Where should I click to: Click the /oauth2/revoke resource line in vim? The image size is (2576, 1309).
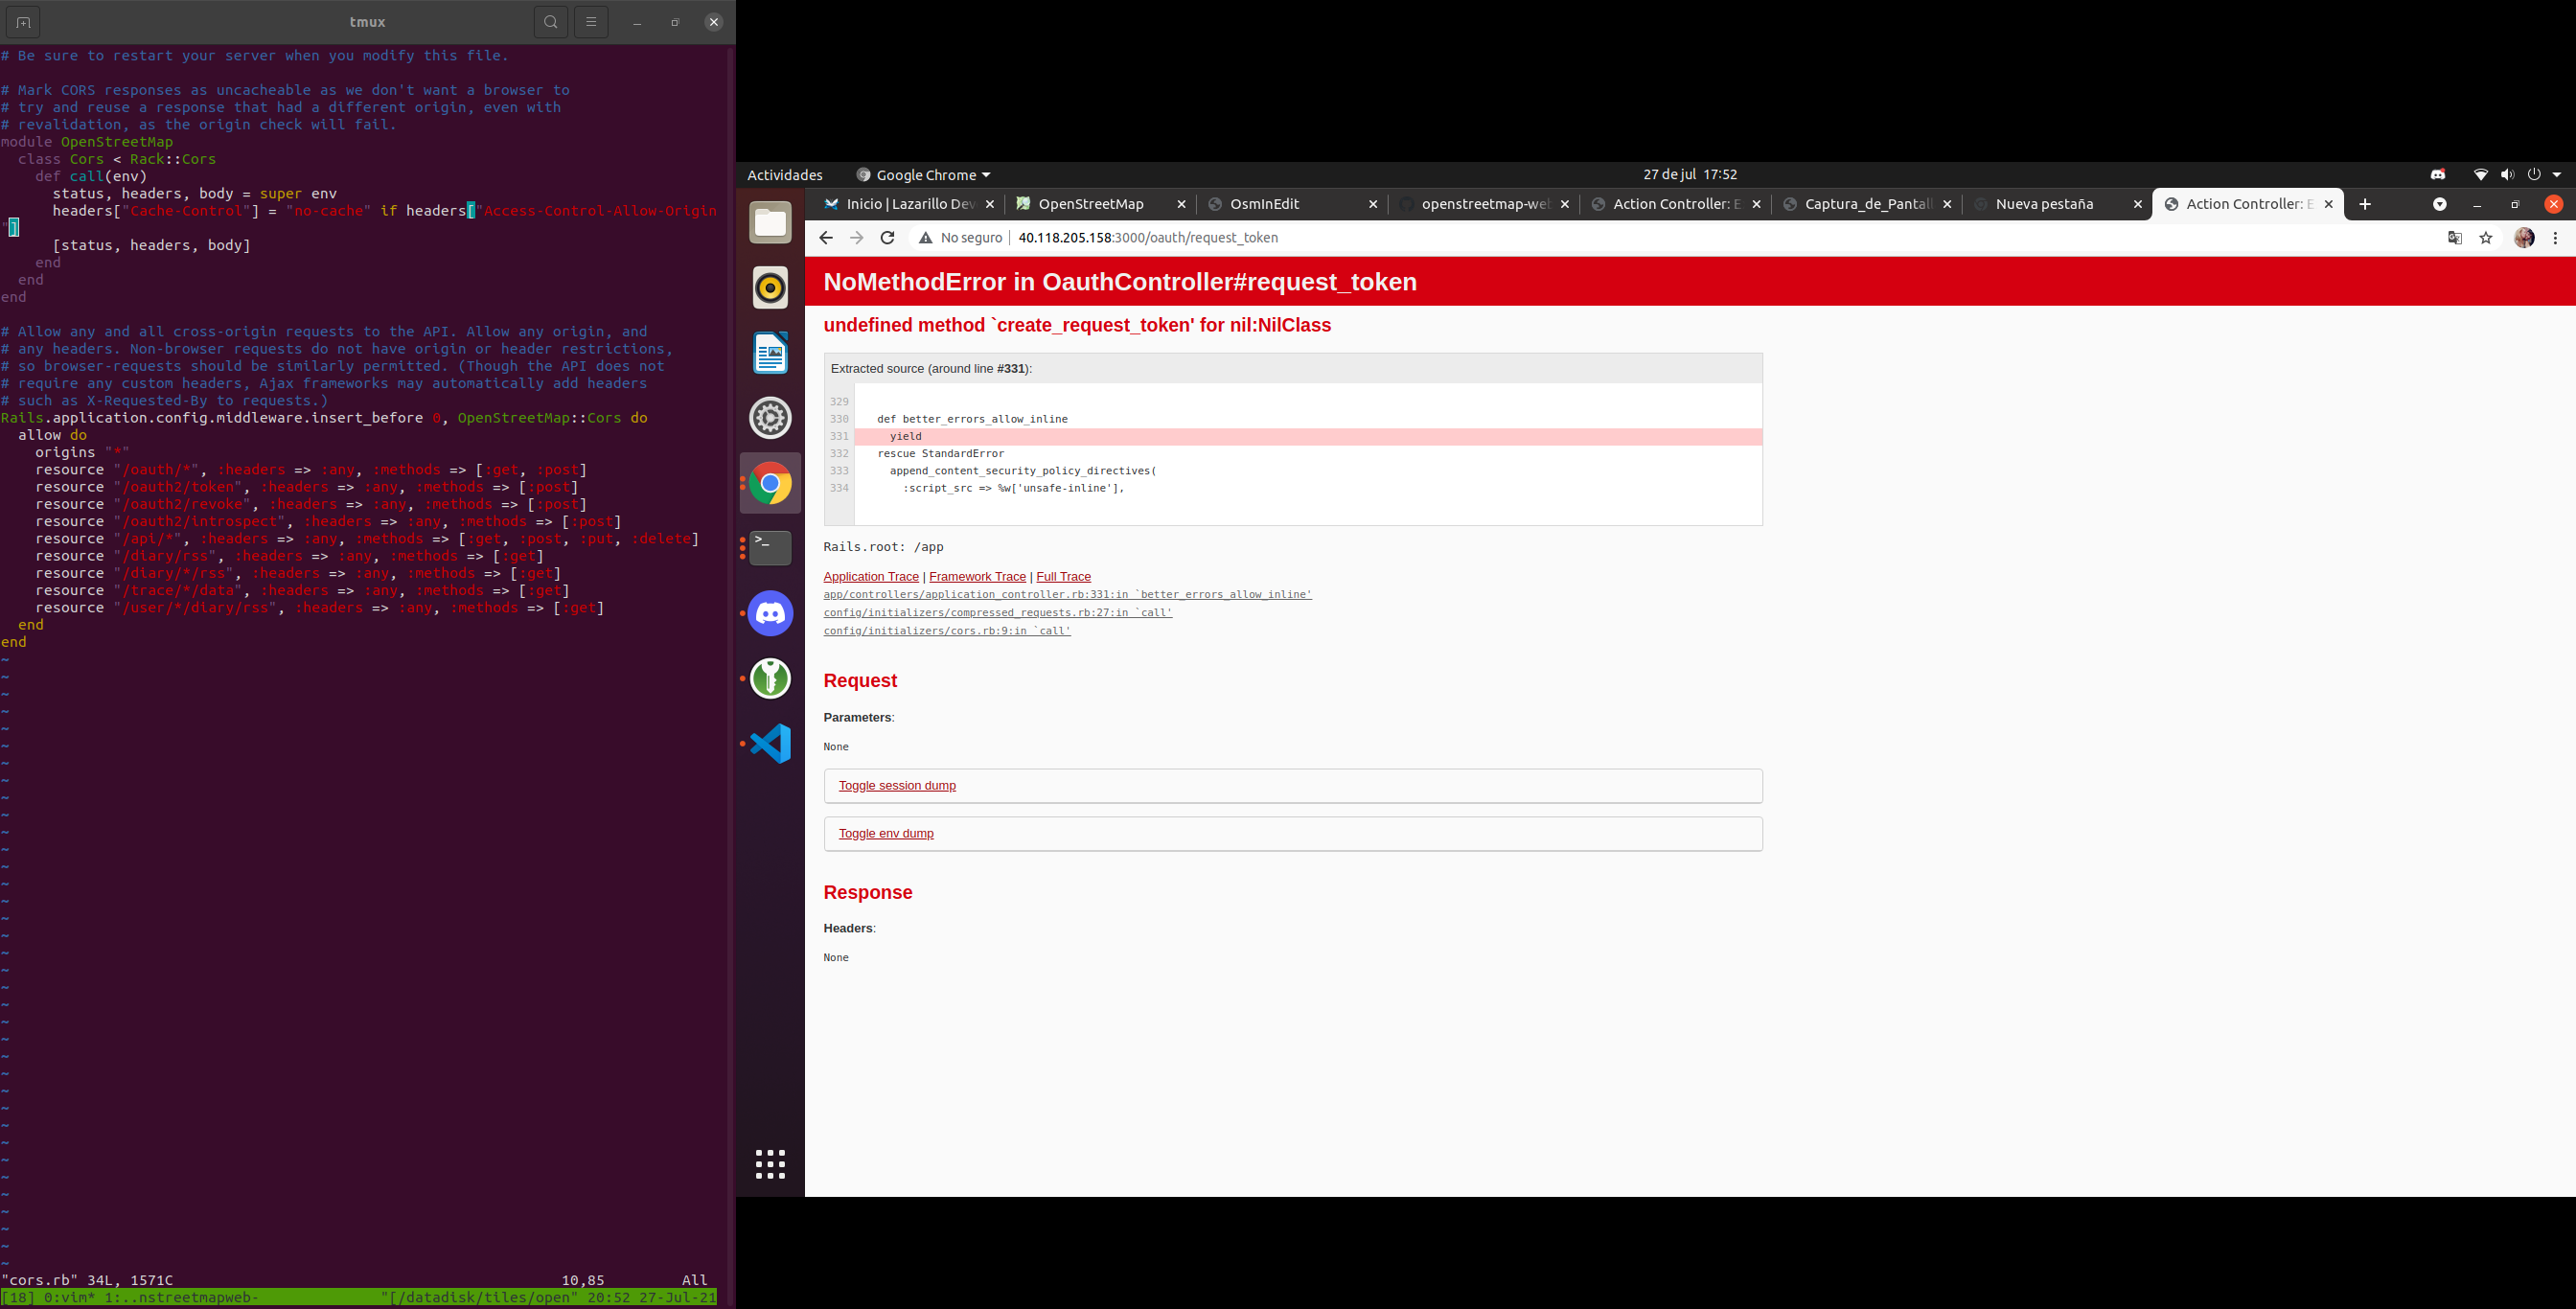[311, 505]
